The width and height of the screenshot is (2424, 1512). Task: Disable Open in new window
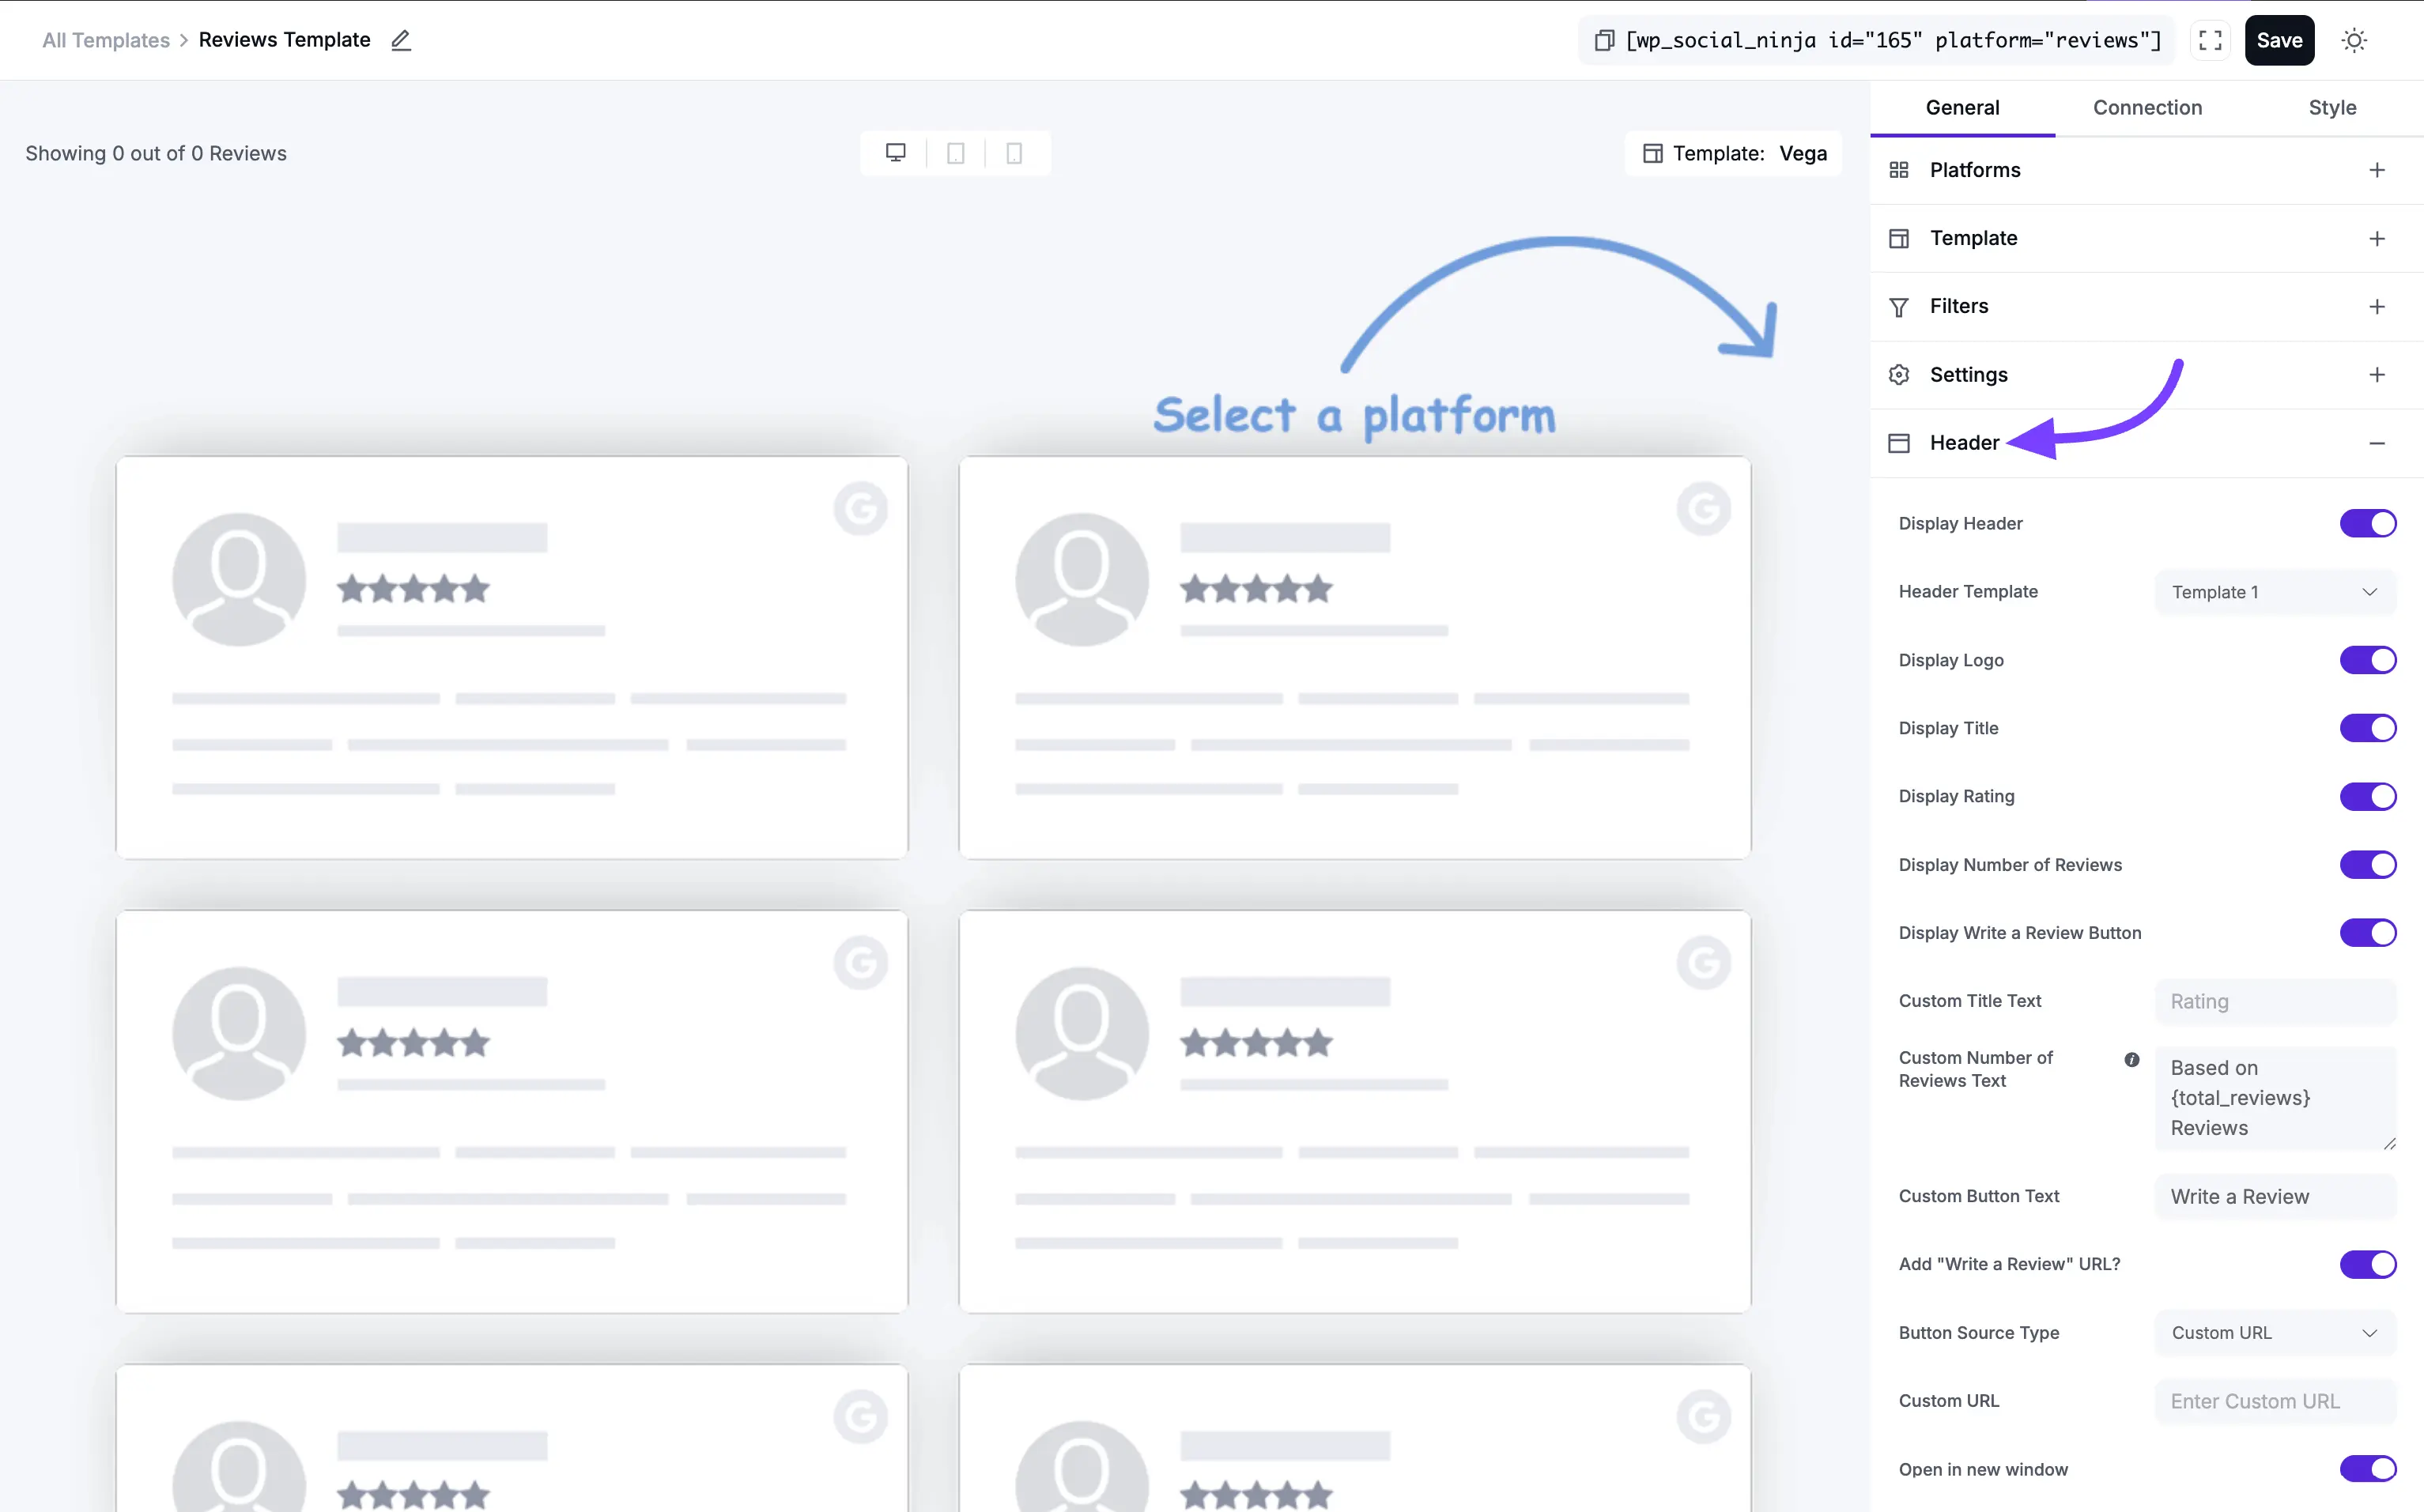tap(2367, 1468)
